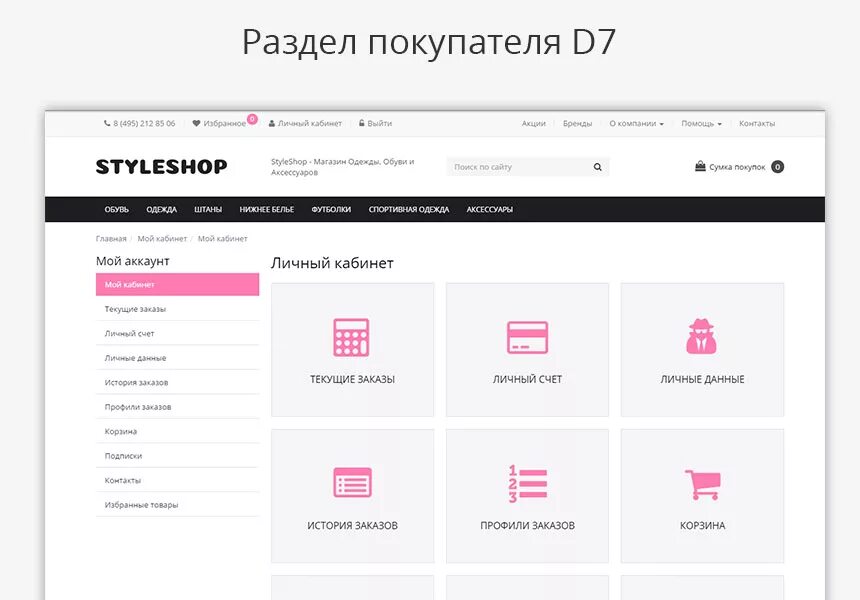
Task: Click the first Мой кабинет breadcrumb link
Action: (162, 239)
